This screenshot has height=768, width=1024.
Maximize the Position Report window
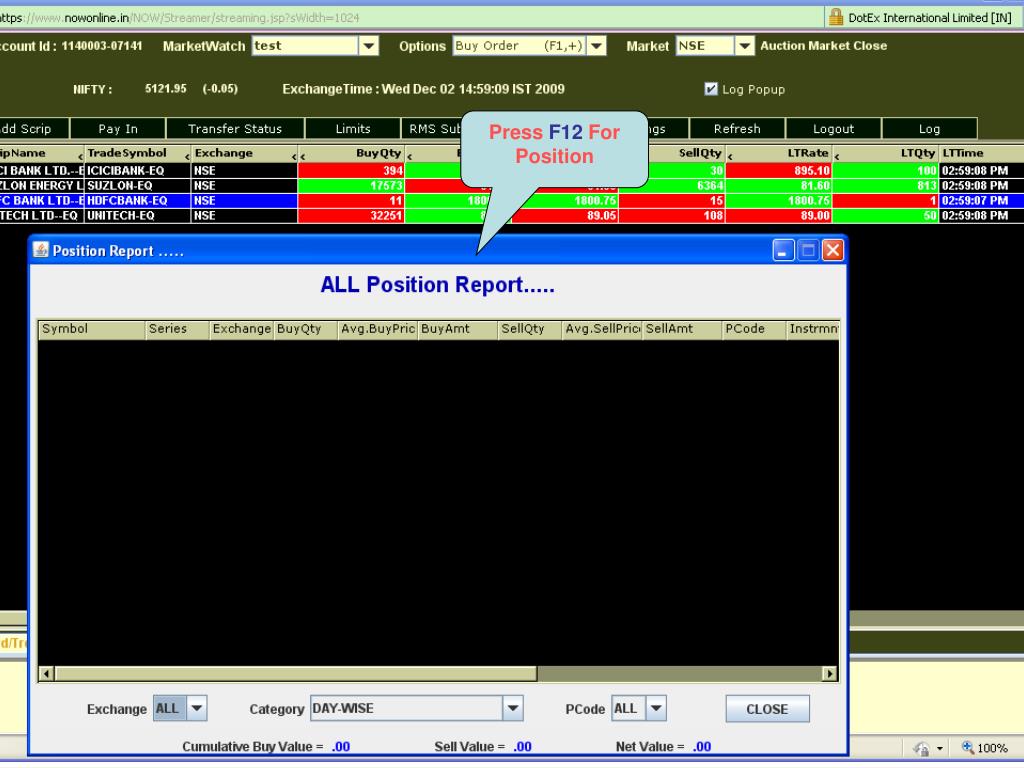point(809,250)
